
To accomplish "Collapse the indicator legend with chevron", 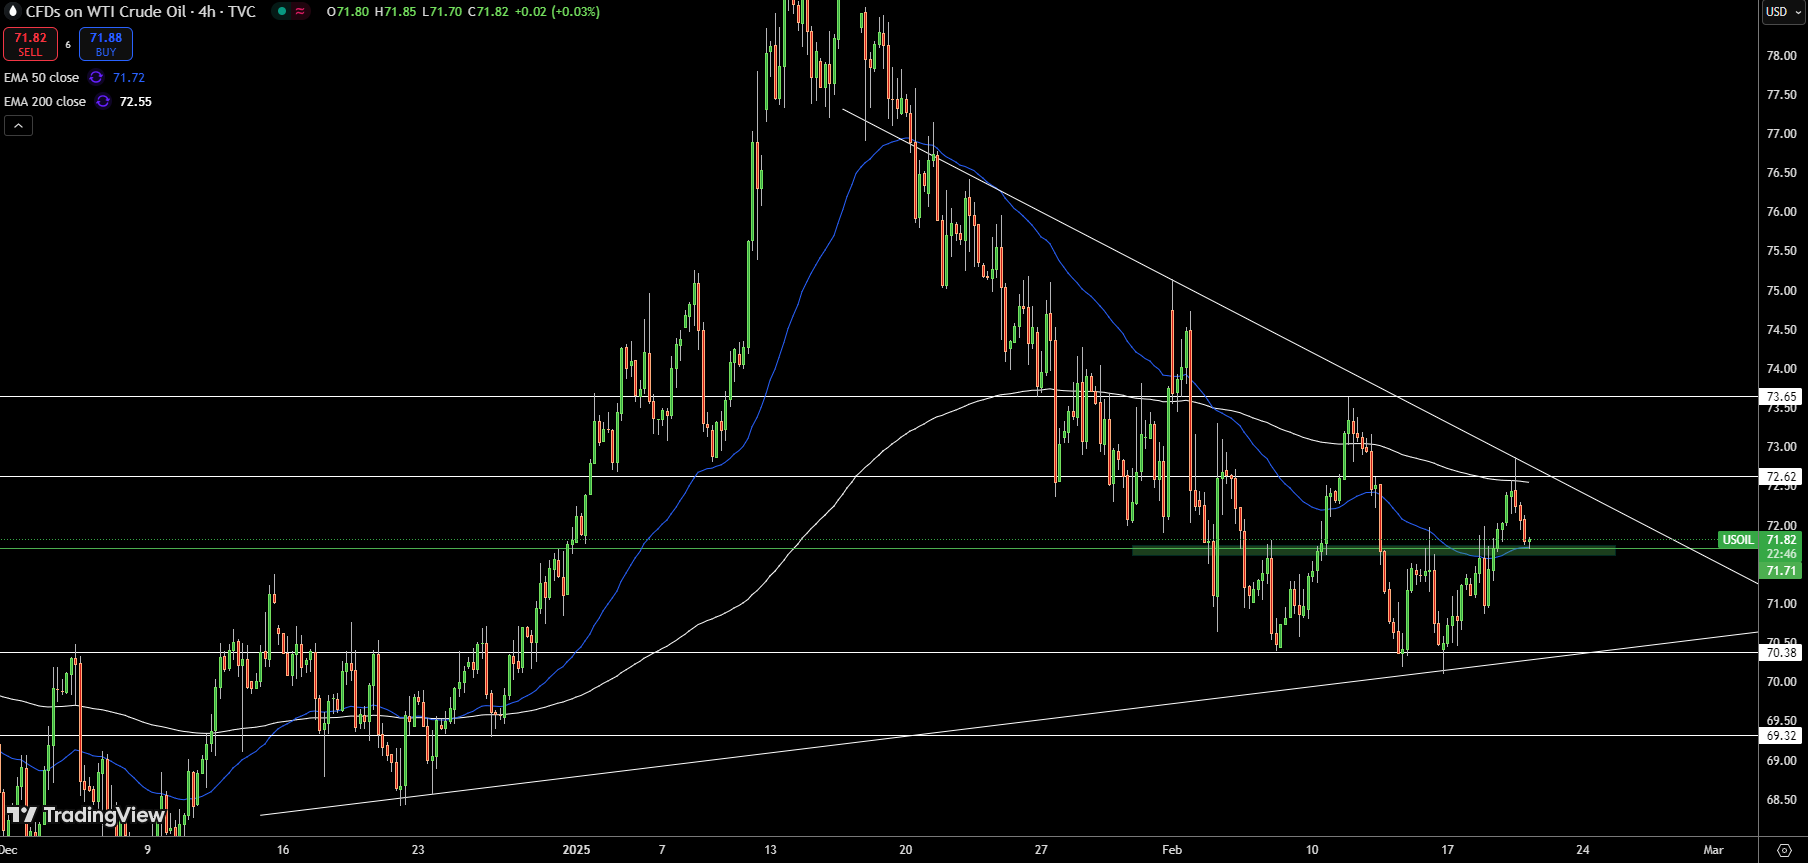I will pyautogui.click(x=18, y=125).
